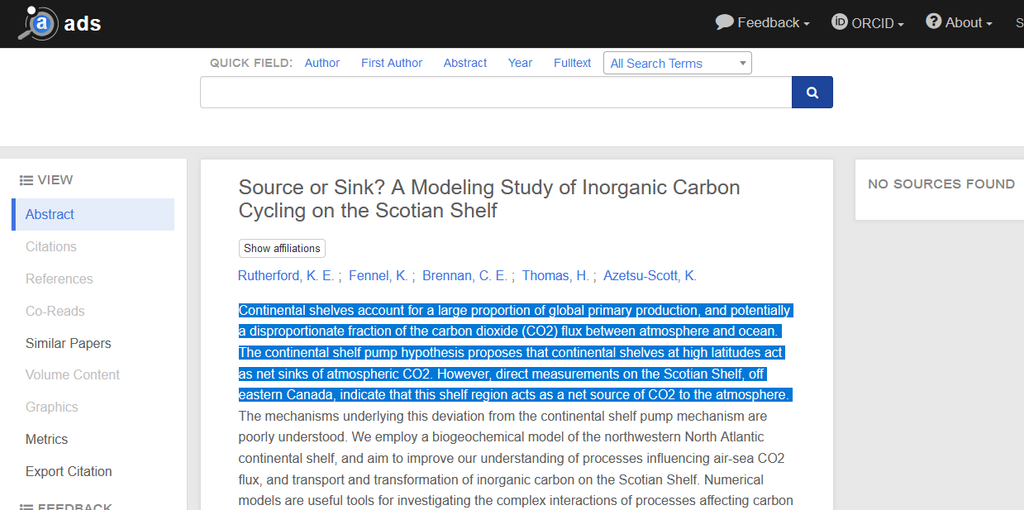
Task: Insert the Author quick field
Action: tap(322, 63)
